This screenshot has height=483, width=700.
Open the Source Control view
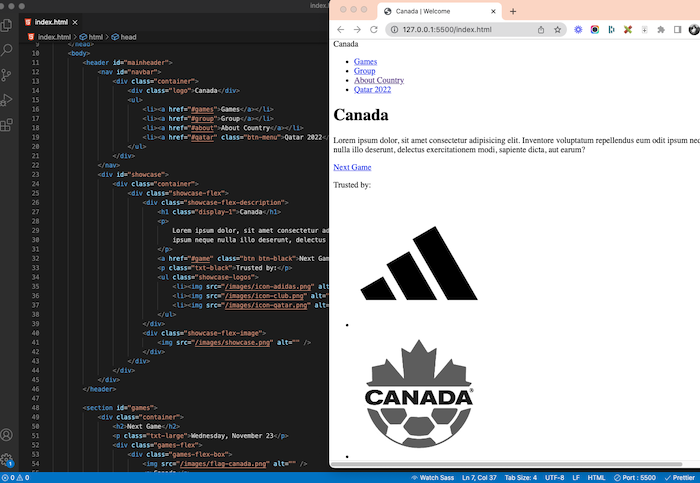tap(6, 75)
